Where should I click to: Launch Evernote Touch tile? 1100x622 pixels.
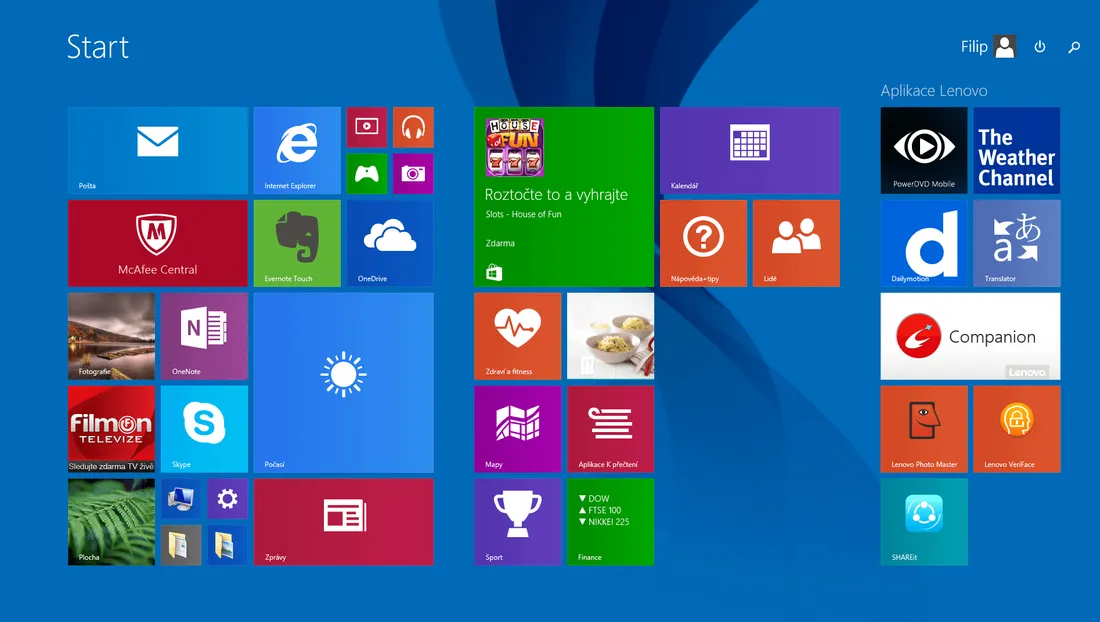(297, 243)
